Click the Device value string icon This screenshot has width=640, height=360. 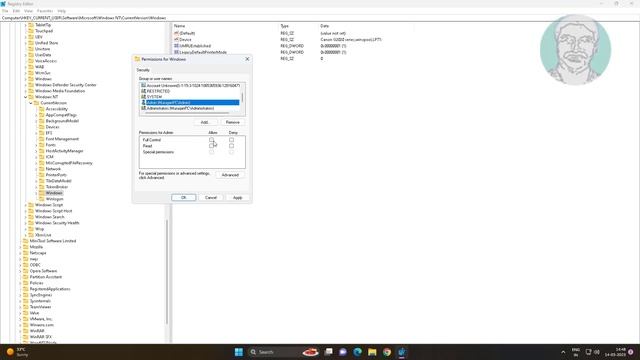[176, 40]
